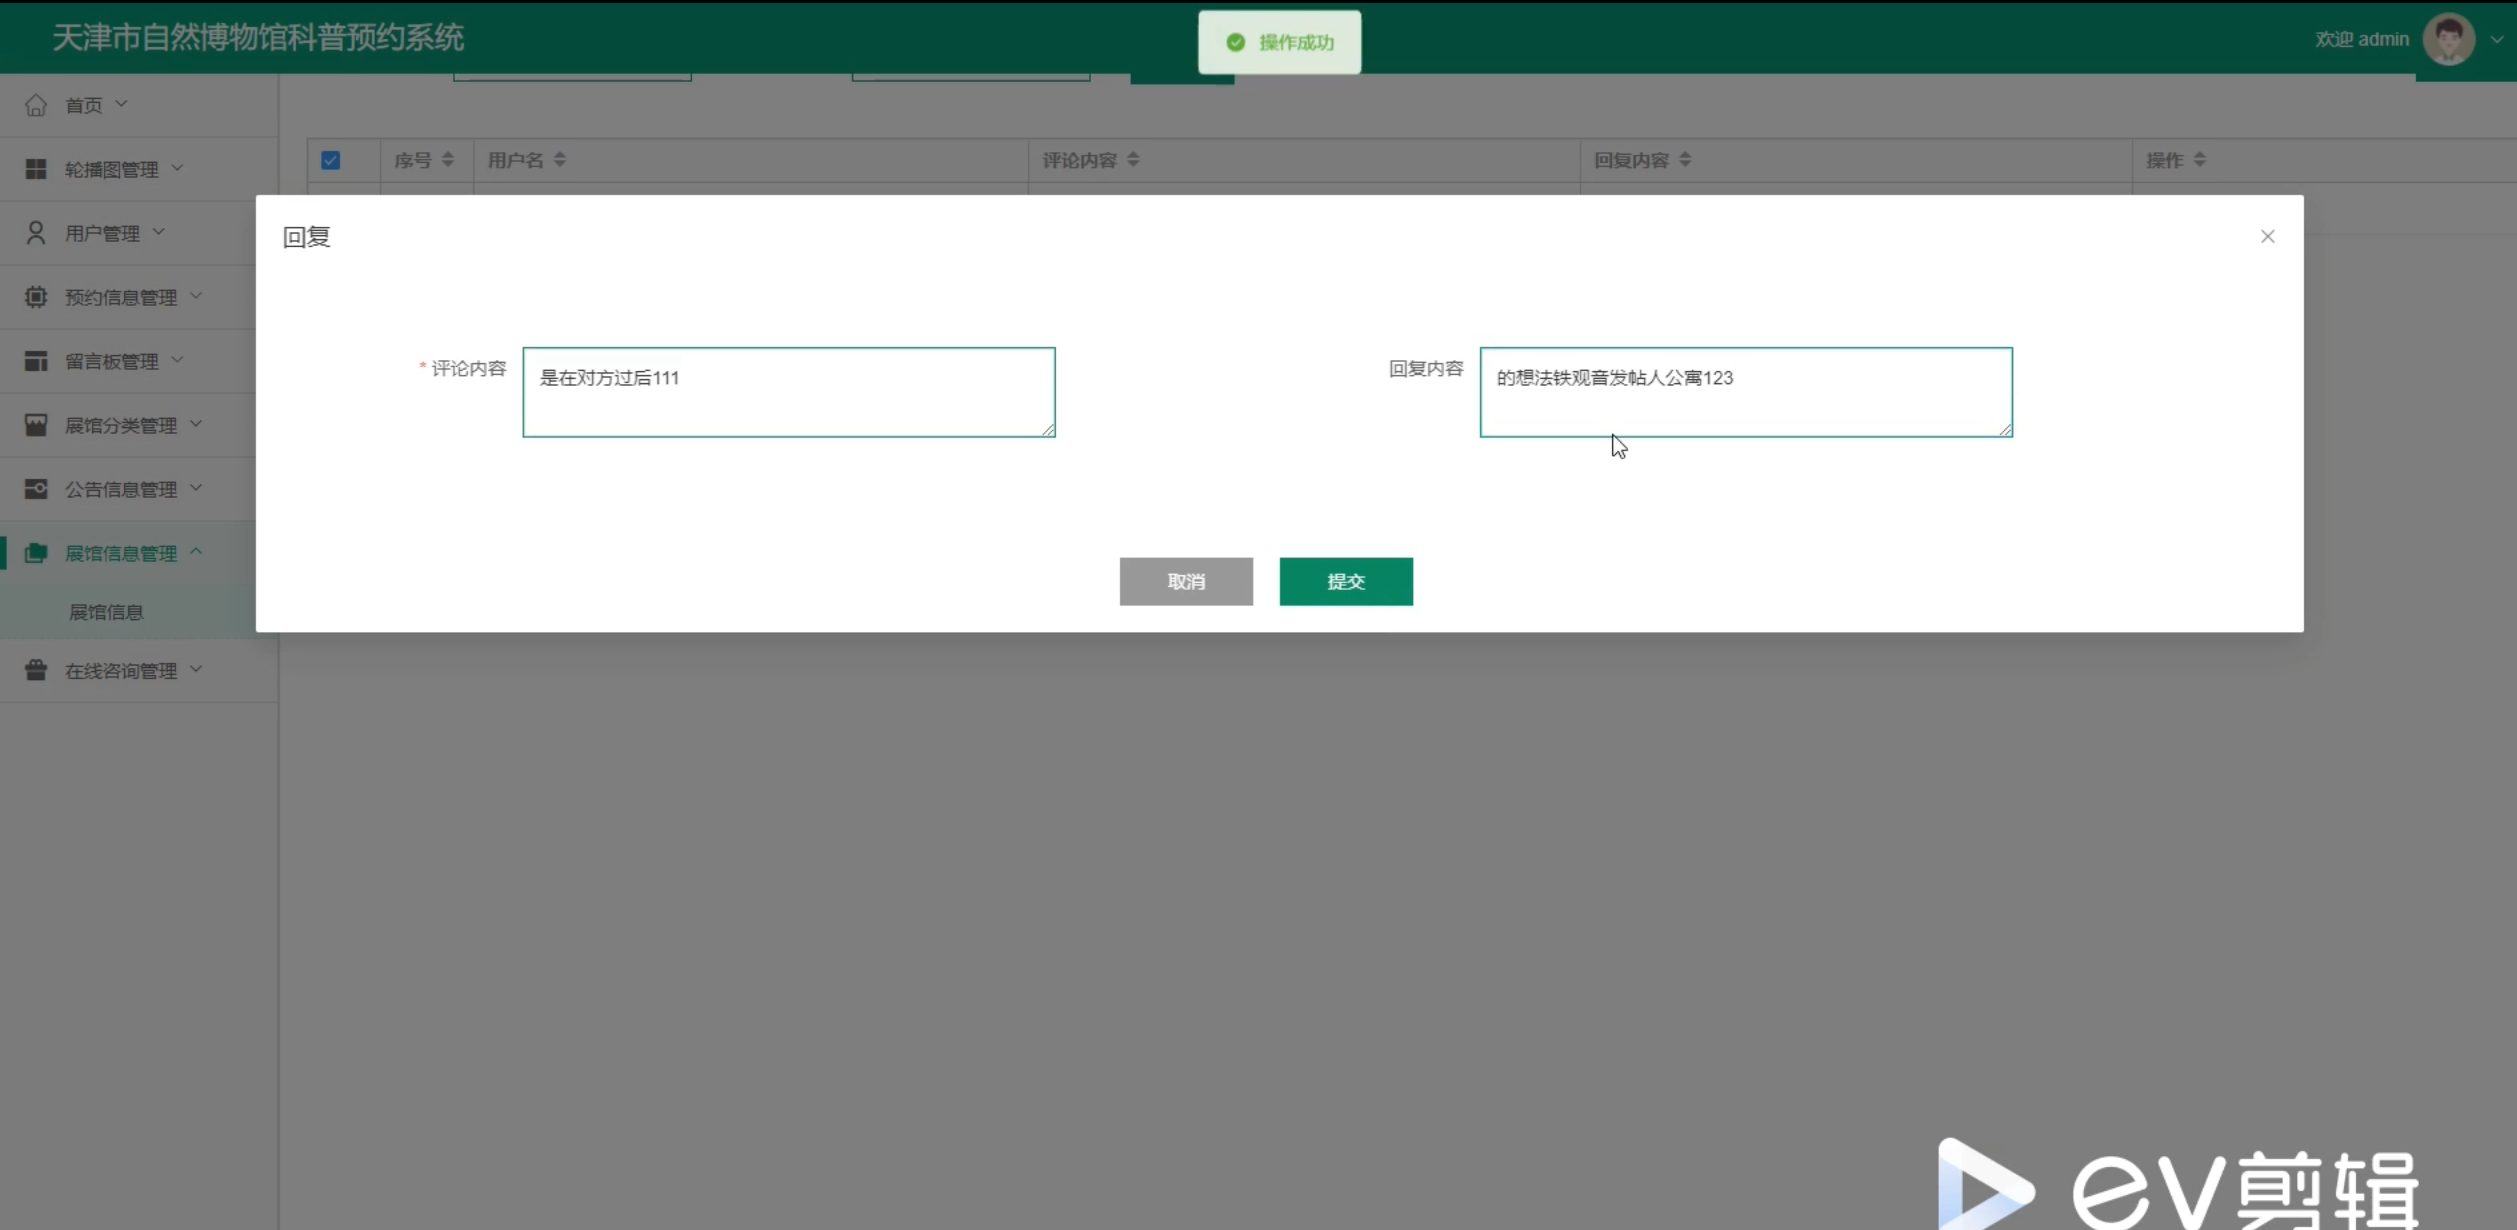Sort table by 序号 column arrows
2517x1230 pixels.
tap(448, 160)
